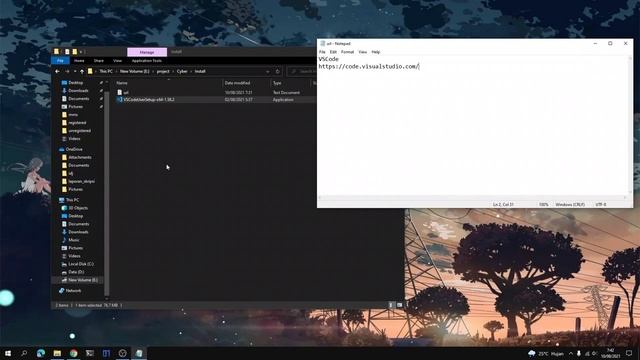Go up one folder level
The height and width of the screenshot is (360, 640).
tap(82, 71)
